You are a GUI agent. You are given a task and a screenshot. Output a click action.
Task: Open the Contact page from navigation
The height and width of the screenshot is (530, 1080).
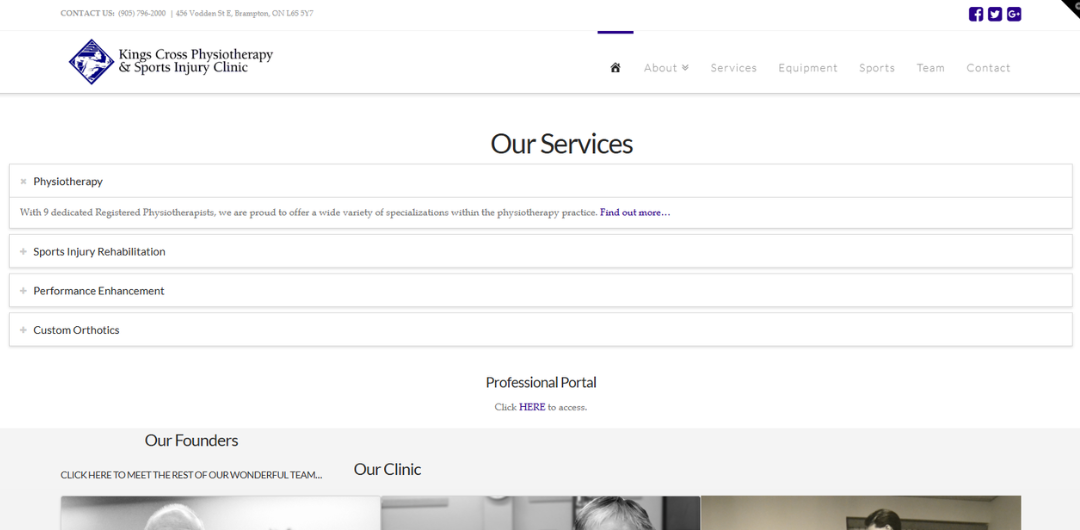coord(988,68)
